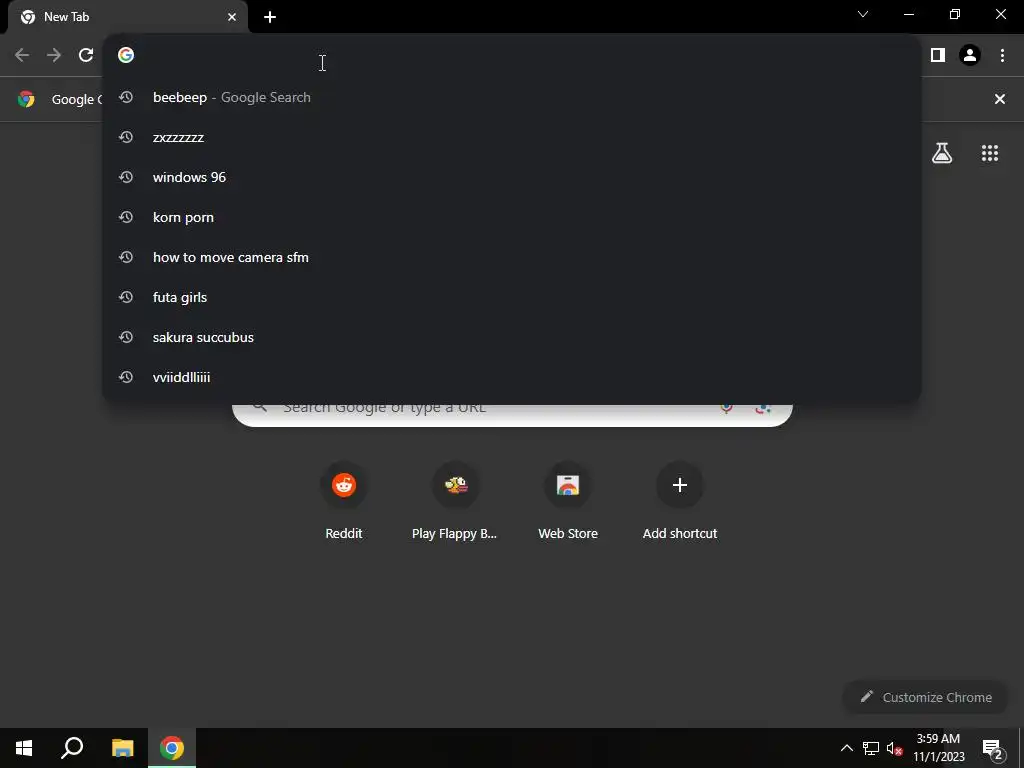Select the windows 96 suggestion
The image size is (1024, 768).
click(x=512, y=177)
